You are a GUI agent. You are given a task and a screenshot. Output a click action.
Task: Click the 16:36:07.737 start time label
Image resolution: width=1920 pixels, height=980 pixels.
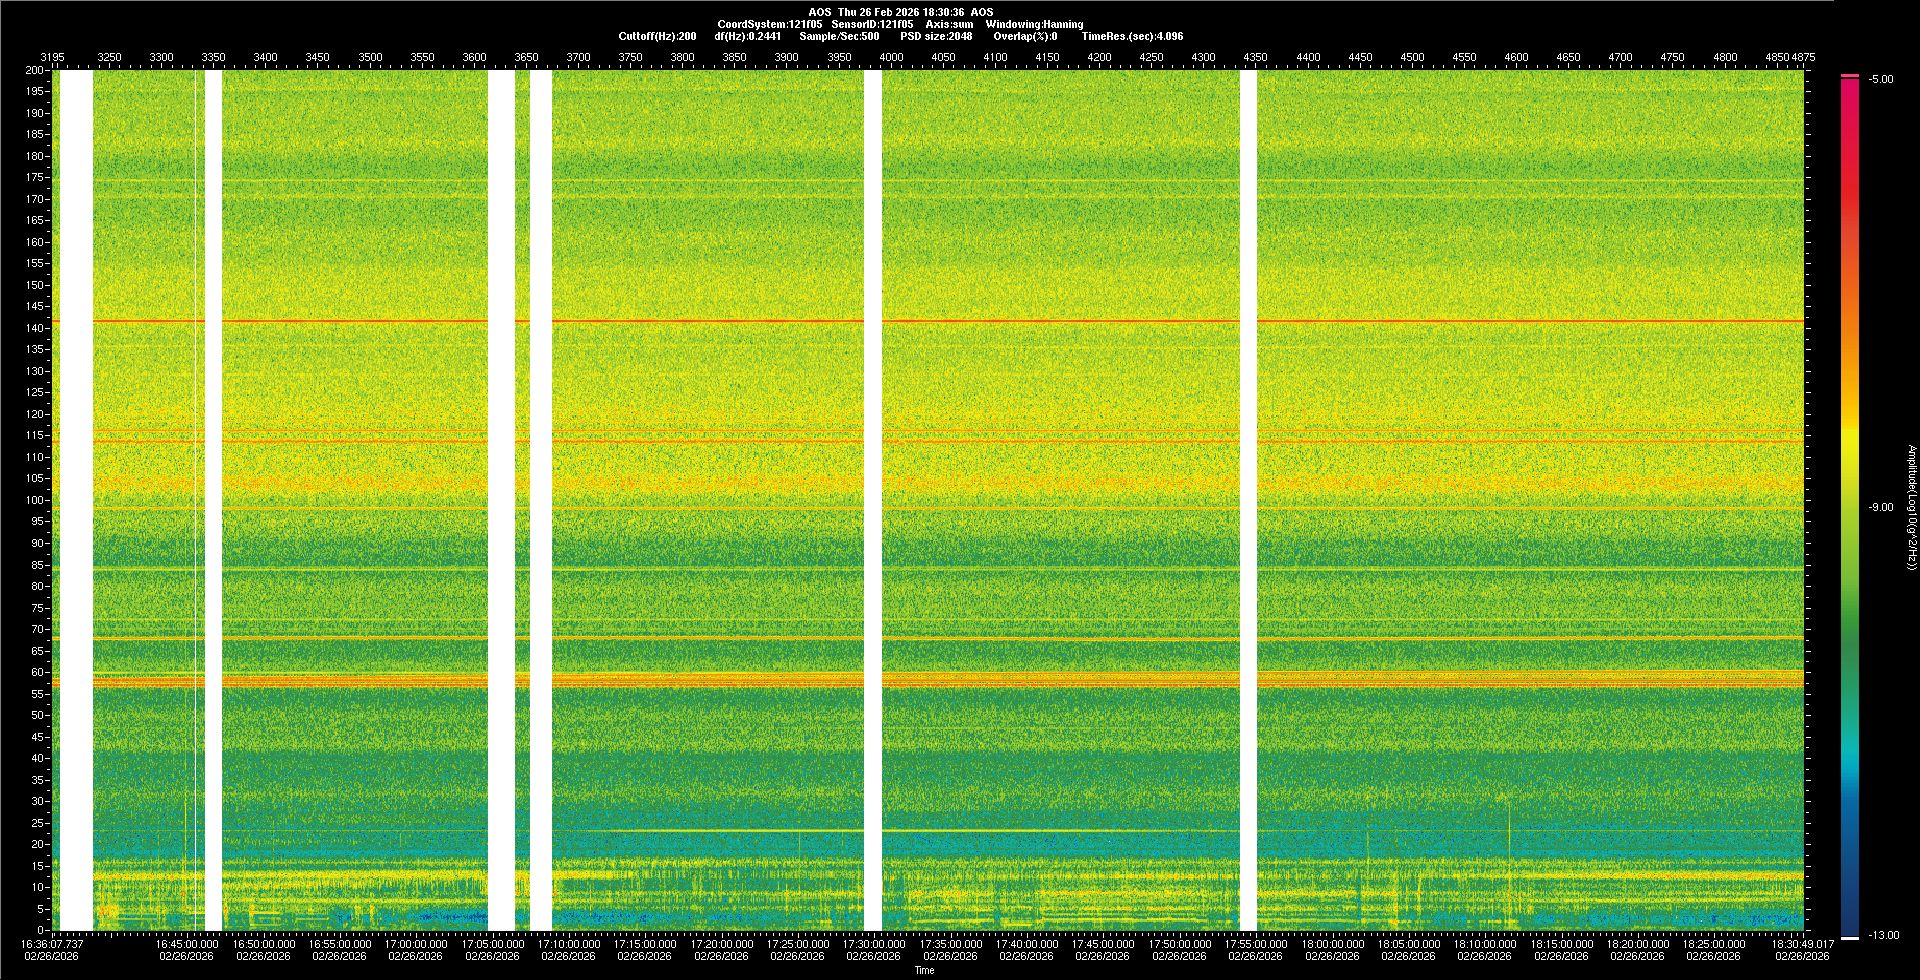click(x=52, y=944)
